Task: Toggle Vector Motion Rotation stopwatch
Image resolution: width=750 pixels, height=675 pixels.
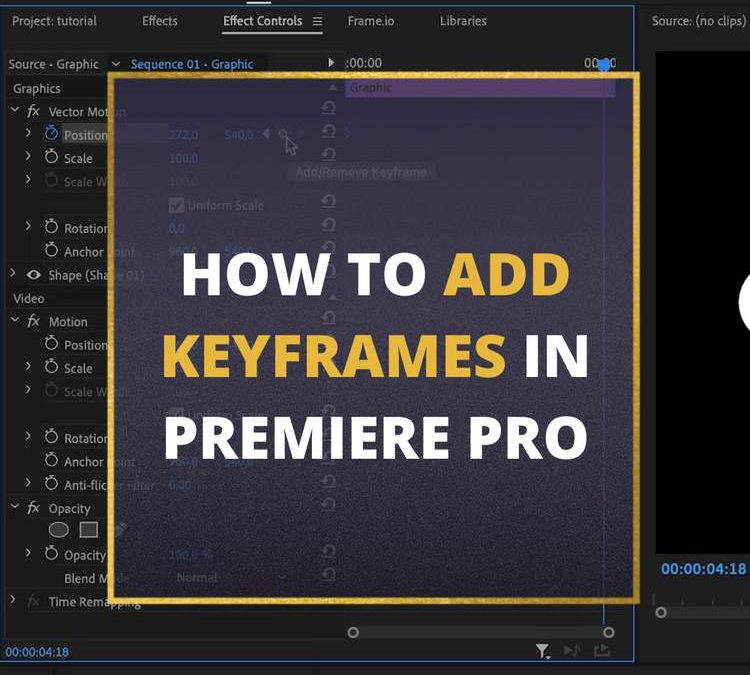Action: [51, 227]
